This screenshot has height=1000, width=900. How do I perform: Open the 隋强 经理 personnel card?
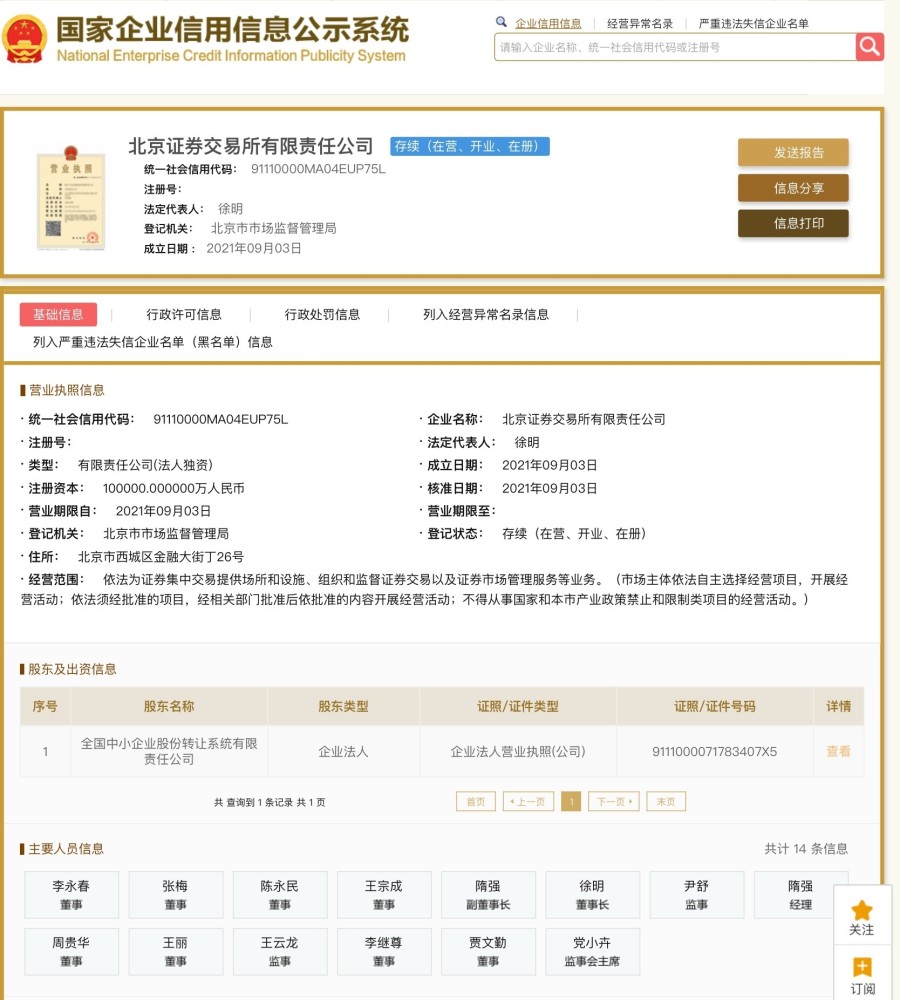tap(800, 895)
